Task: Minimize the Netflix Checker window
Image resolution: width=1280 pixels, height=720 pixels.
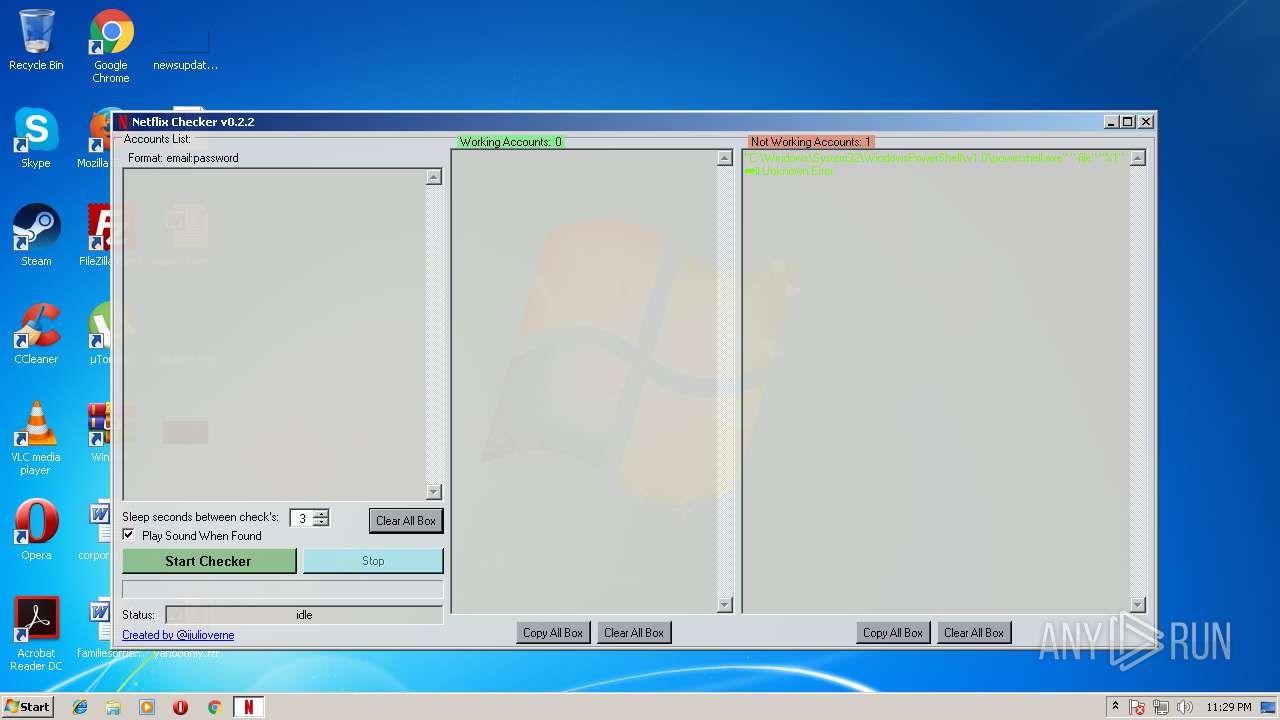Action: pyautogui.click(x=1111, y=122)
